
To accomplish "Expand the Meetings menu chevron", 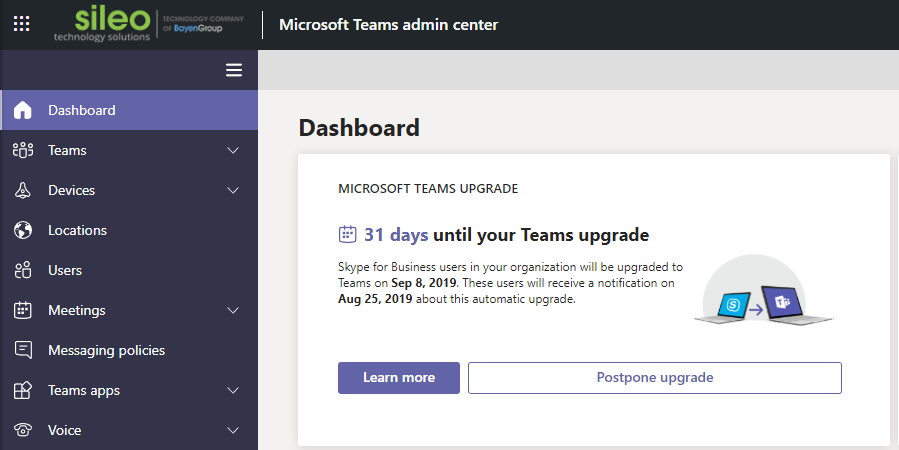I will coord(233,310).
